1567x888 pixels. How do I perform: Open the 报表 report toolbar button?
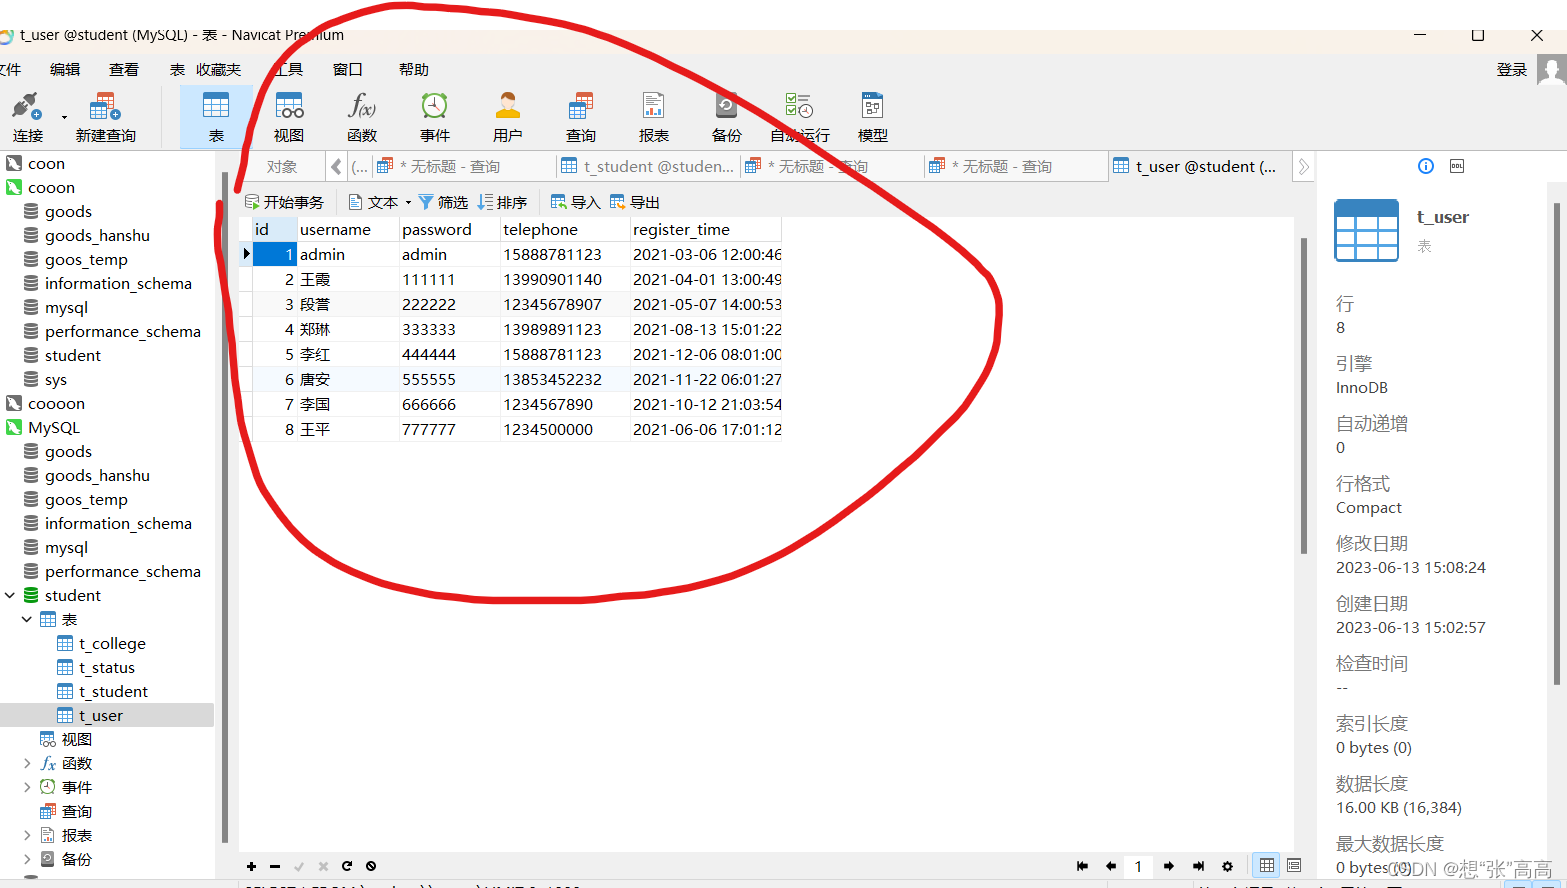[654, 117]
